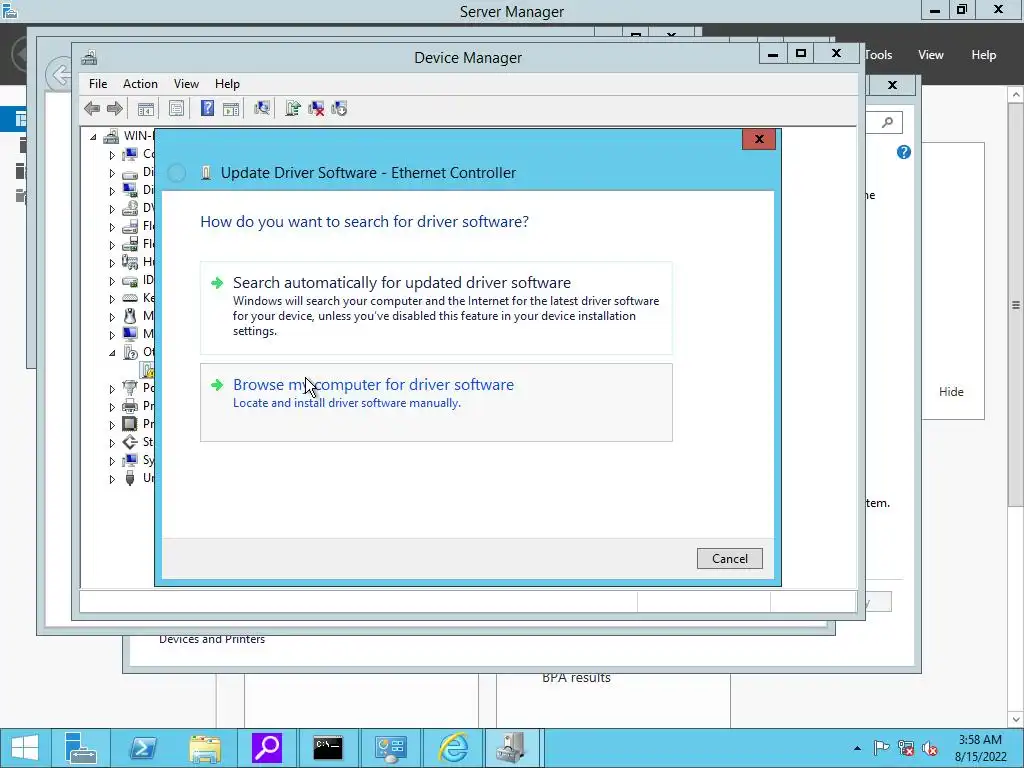Open Properties icon in Device Manager toolbar
The height and width of the screenshot is (768, 1024).
pos(176,108)
